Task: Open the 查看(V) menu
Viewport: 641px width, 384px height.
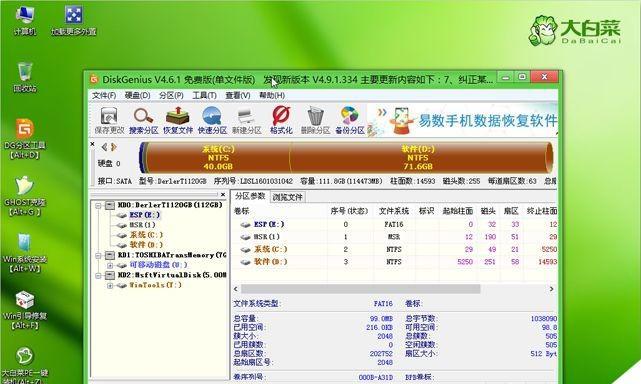Action: click(238, 95)
